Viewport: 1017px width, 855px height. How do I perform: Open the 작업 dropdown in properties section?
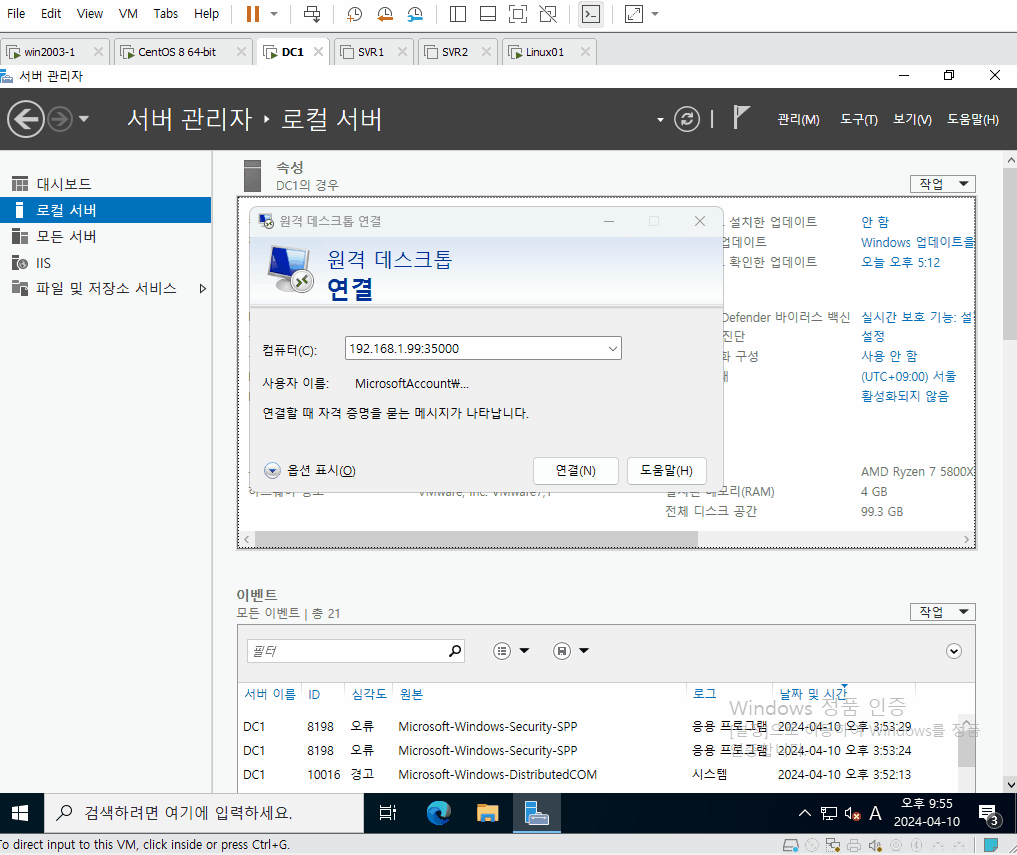click(x=942, y=184)
